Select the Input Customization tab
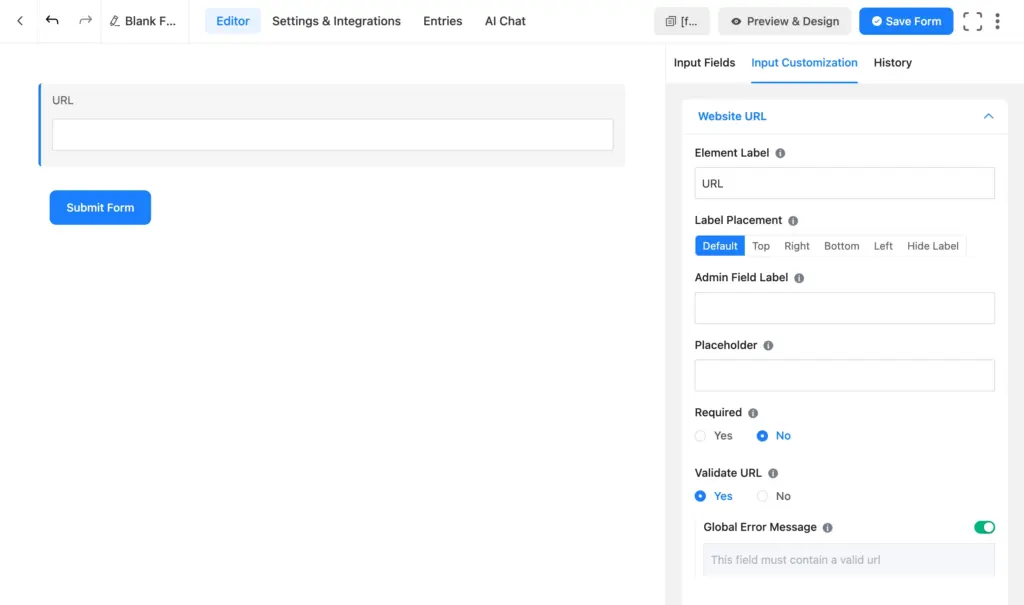The image size is (1024, 605). click(x=804, y=63)
